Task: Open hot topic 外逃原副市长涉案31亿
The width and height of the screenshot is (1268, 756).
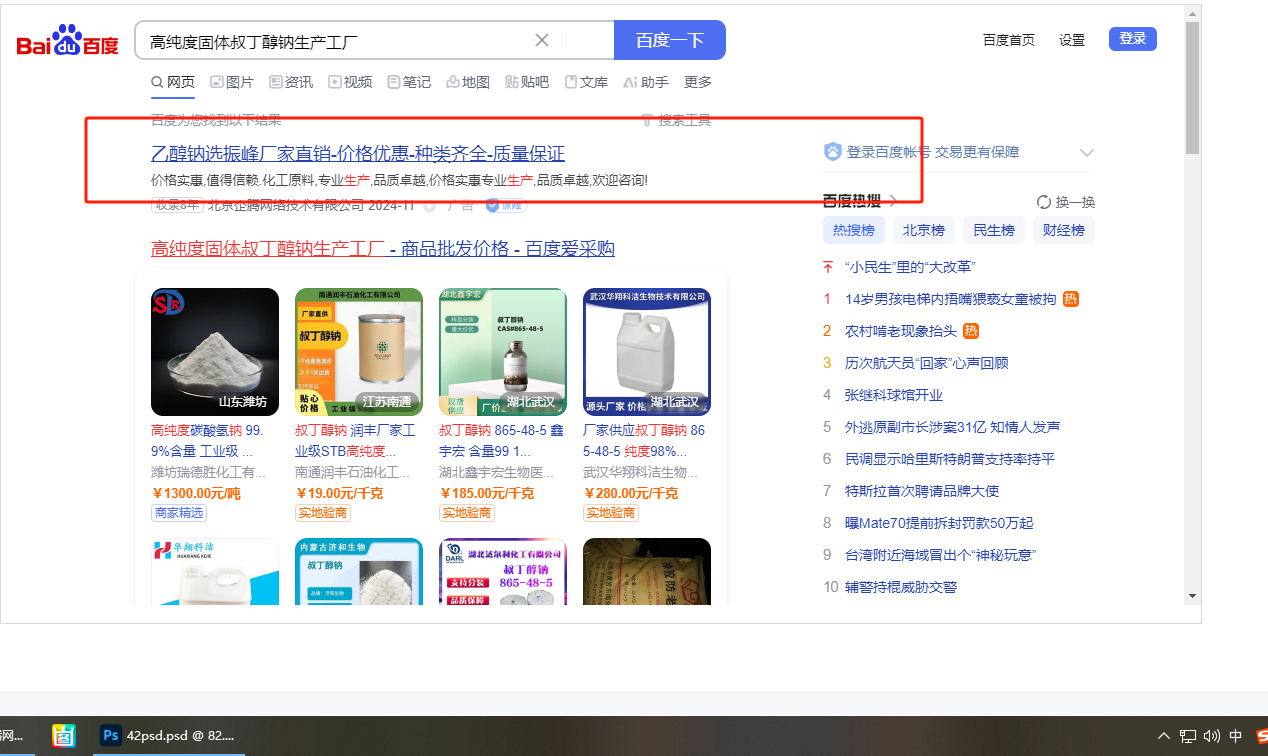Action: (x=952, y=427)
